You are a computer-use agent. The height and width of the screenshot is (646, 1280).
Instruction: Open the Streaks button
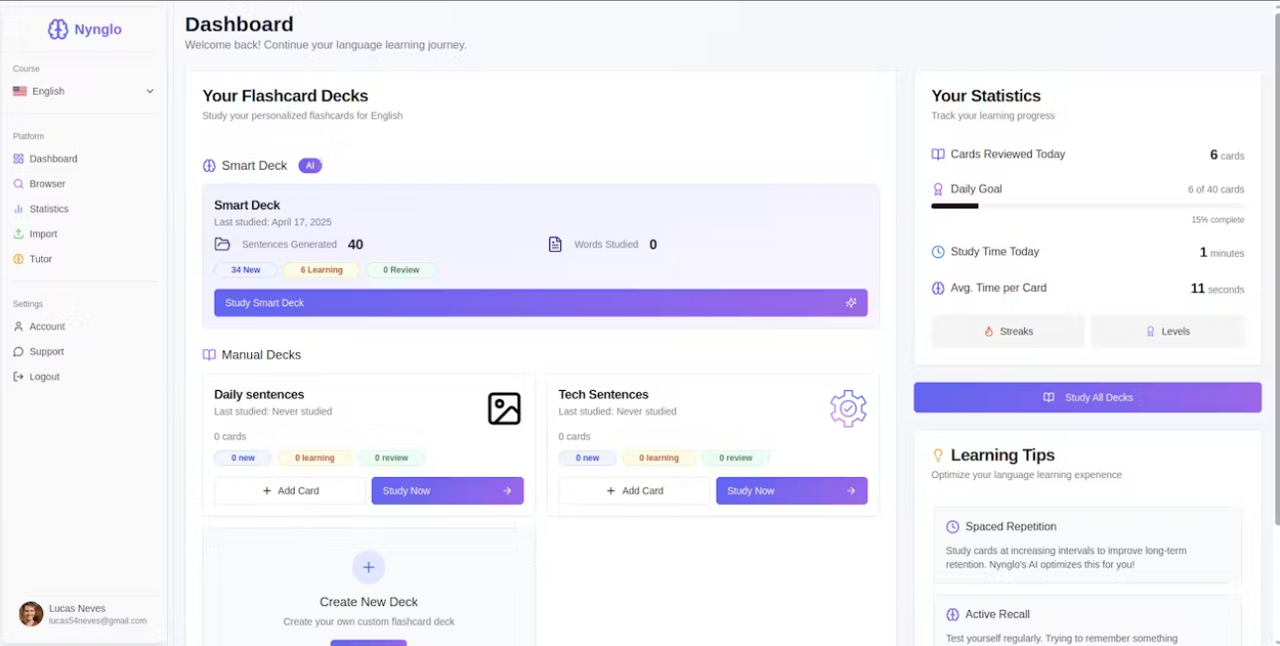1008,331
